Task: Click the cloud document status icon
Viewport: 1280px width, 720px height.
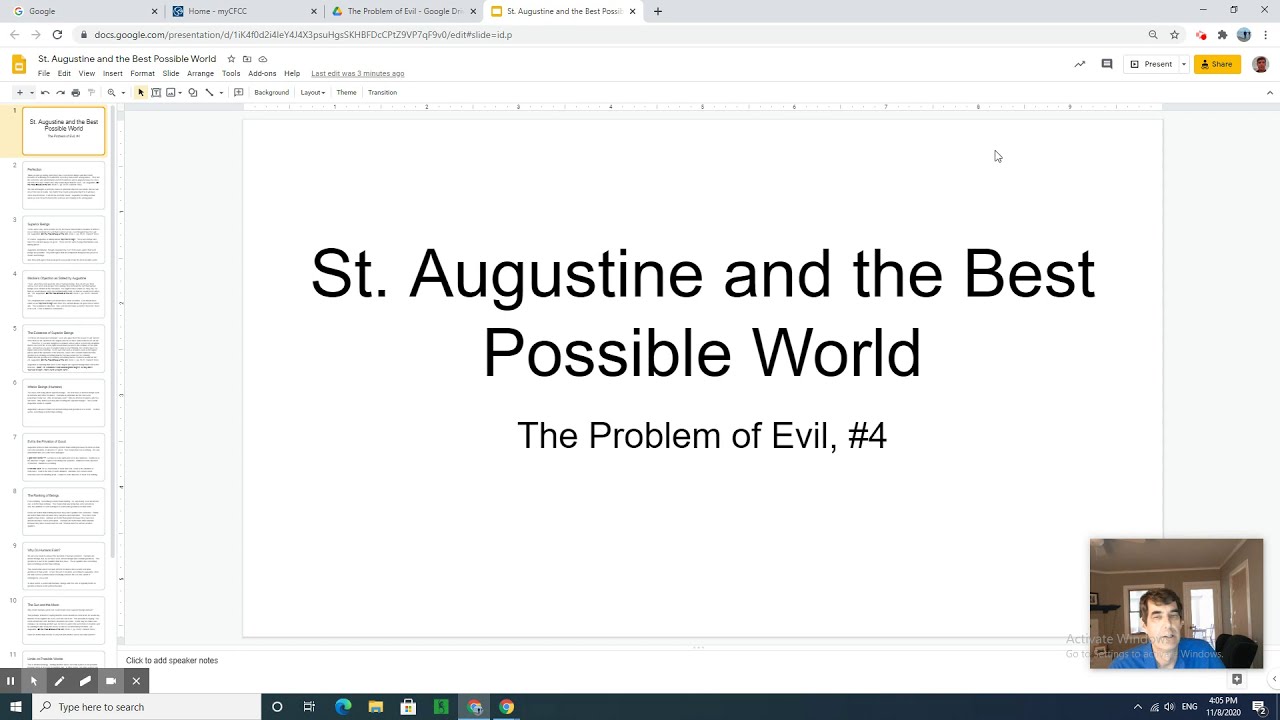Action: pyautogui.click(x=263, y=59)
